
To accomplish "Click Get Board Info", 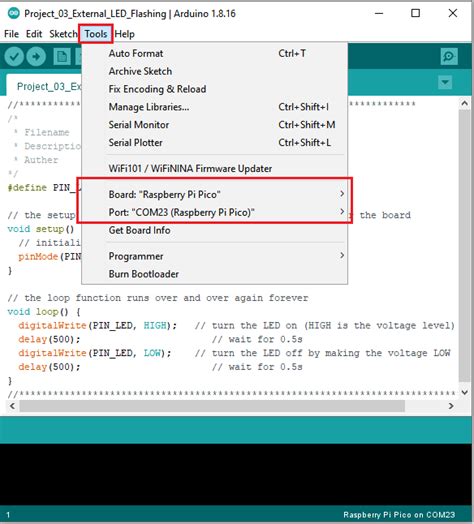I will point(215,230).
